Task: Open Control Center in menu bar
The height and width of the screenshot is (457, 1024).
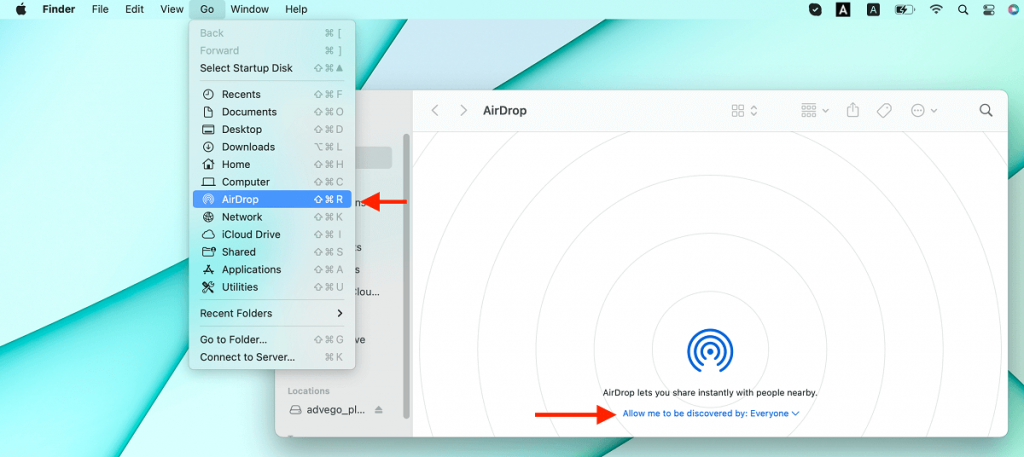Action: [988, 9]
